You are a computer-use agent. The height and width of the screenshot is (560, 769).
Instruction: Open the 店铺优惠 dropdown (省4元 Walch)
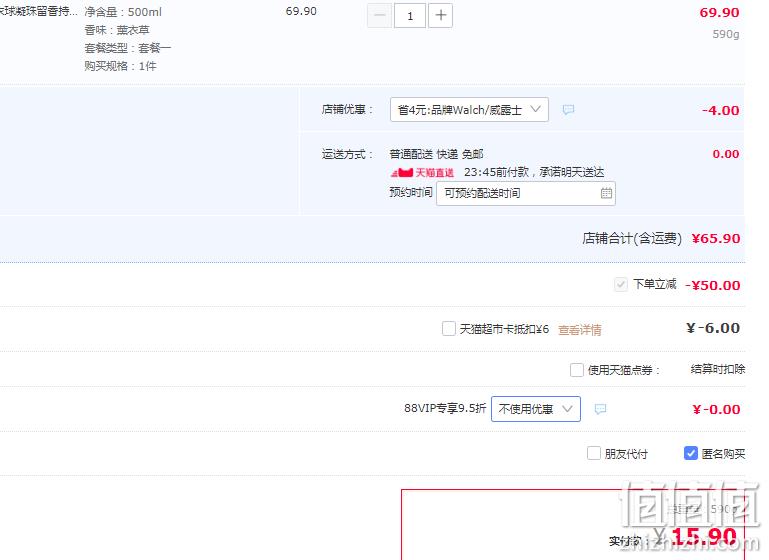(469, 110)
